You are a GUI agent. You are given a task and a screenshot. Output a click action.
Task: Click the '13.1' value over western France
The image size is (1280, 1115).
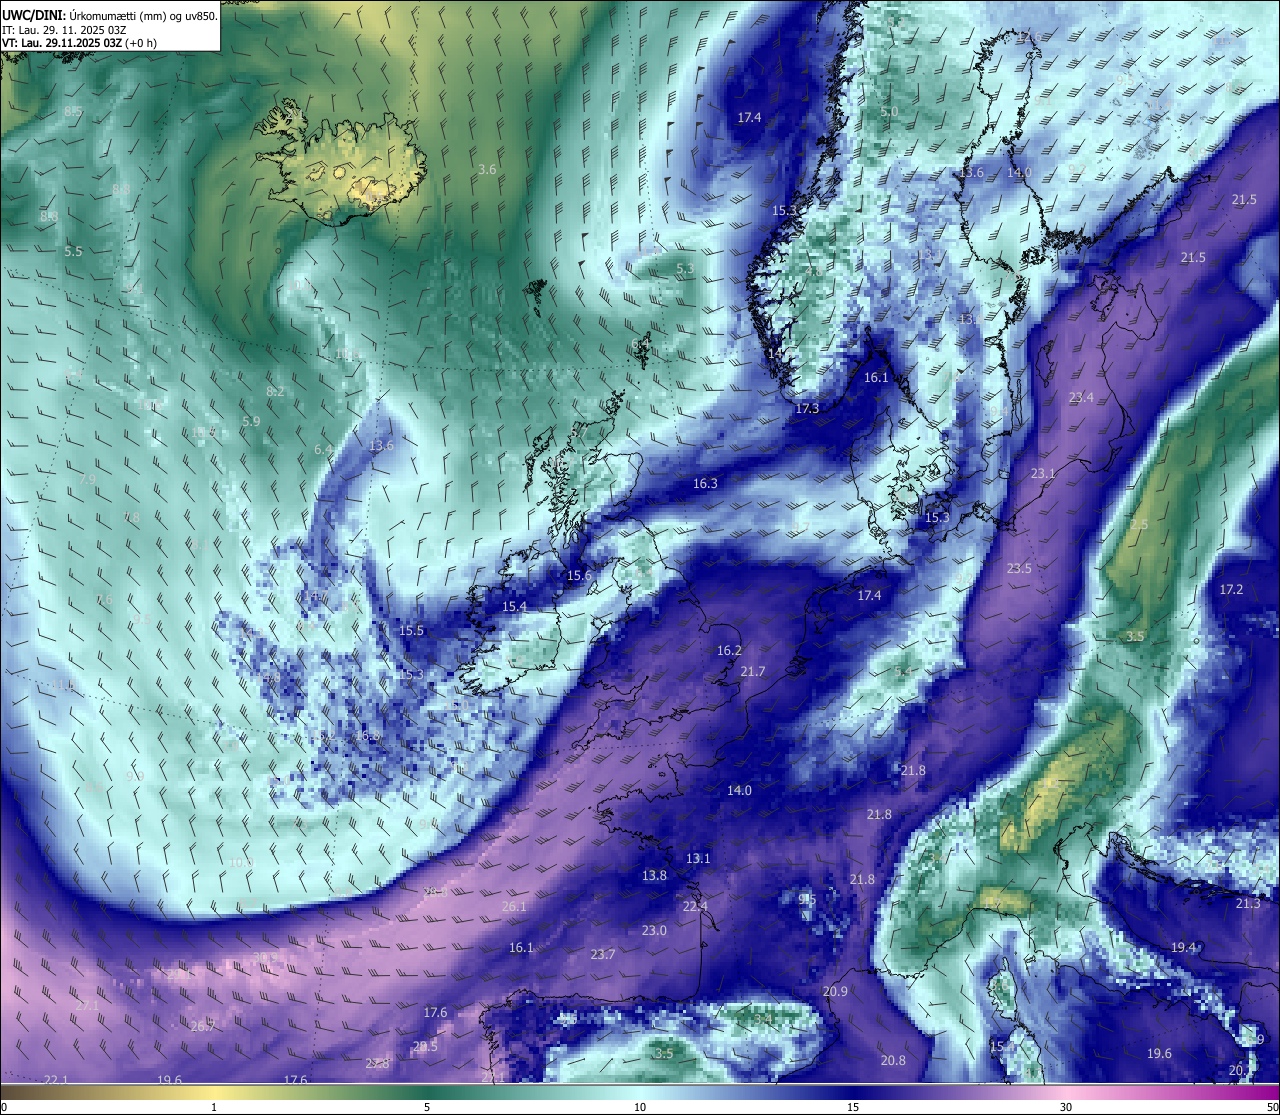tap(698, 858)
